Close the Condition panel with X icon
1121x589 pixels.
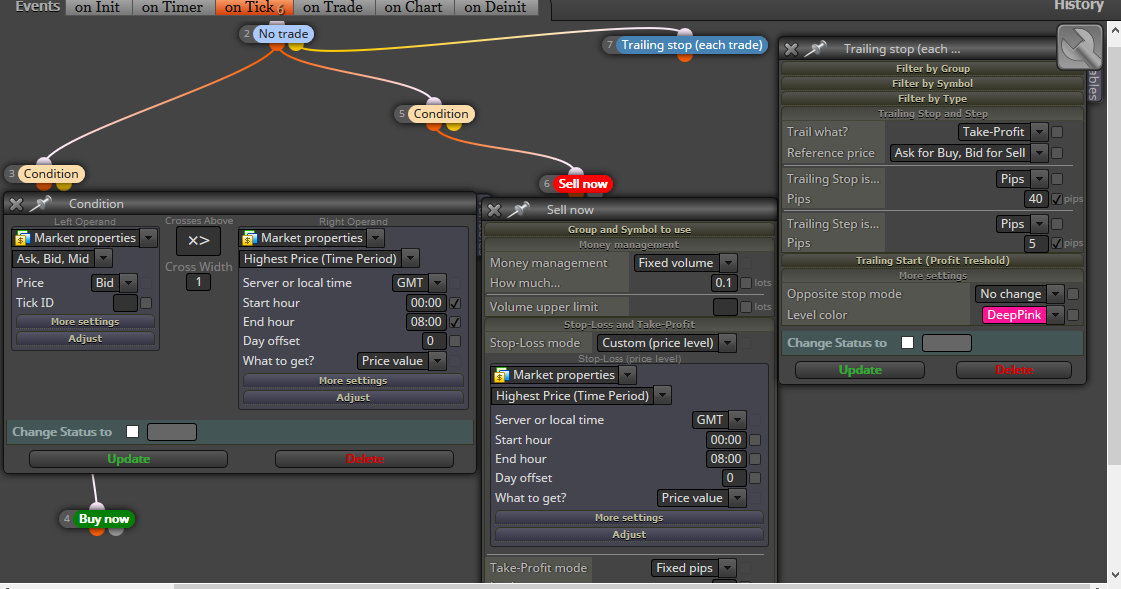point(16,204)
